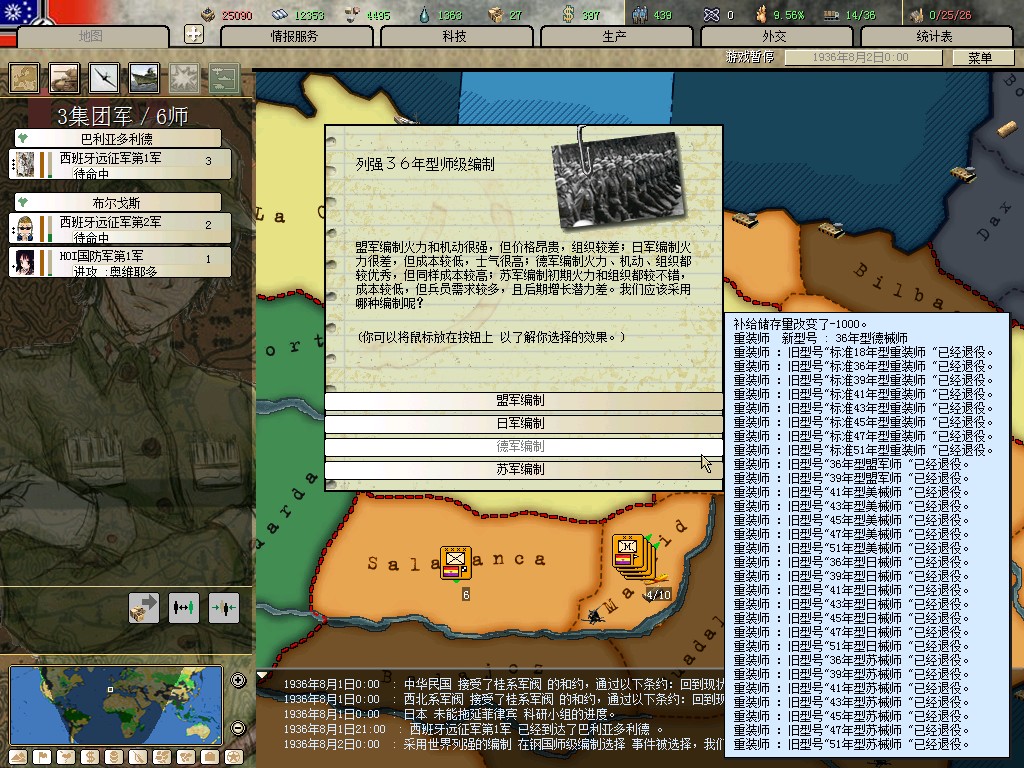Switch to political flag map mode

click(43, 757)
